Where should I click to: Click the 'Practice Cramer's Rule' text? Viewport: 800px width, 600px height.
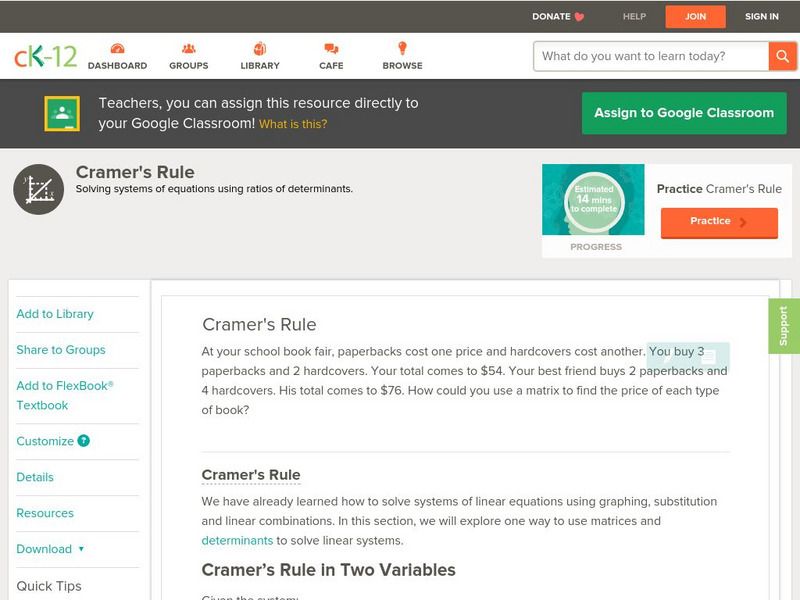(719, 189)
